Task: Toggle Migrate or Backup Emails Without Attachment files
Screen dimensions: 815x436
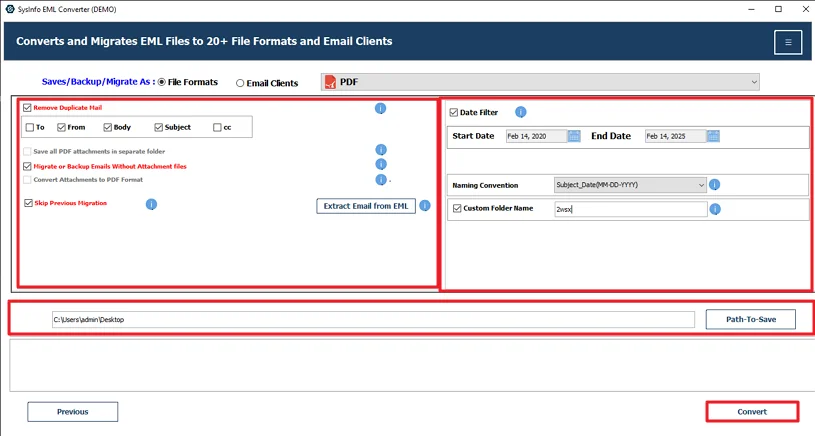Action: click(27, 166)
